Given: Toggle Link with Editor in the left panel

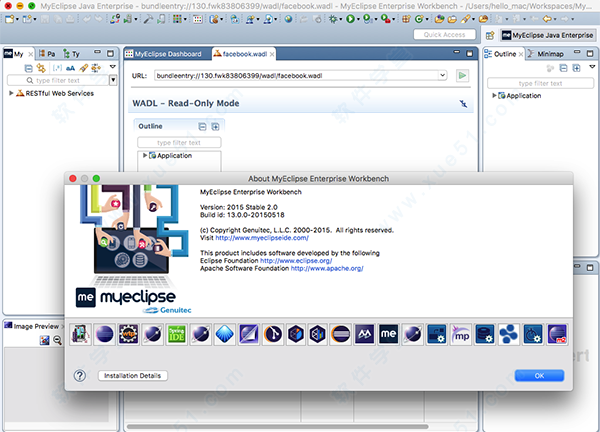Looking at the screenshot, I should (41, 68).
